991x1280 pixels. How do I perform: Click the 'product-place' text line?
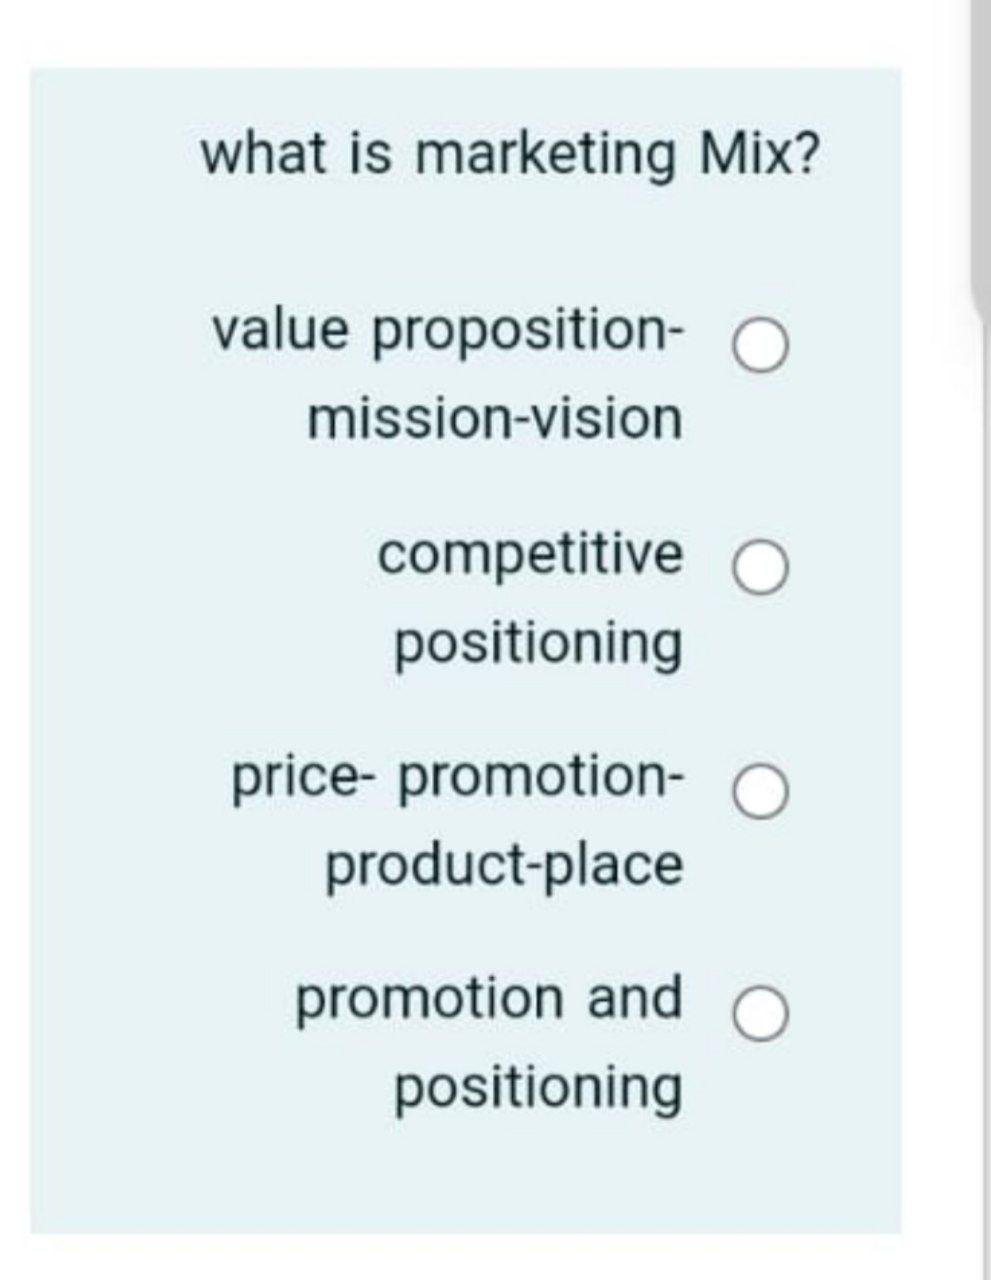(506, 864)
